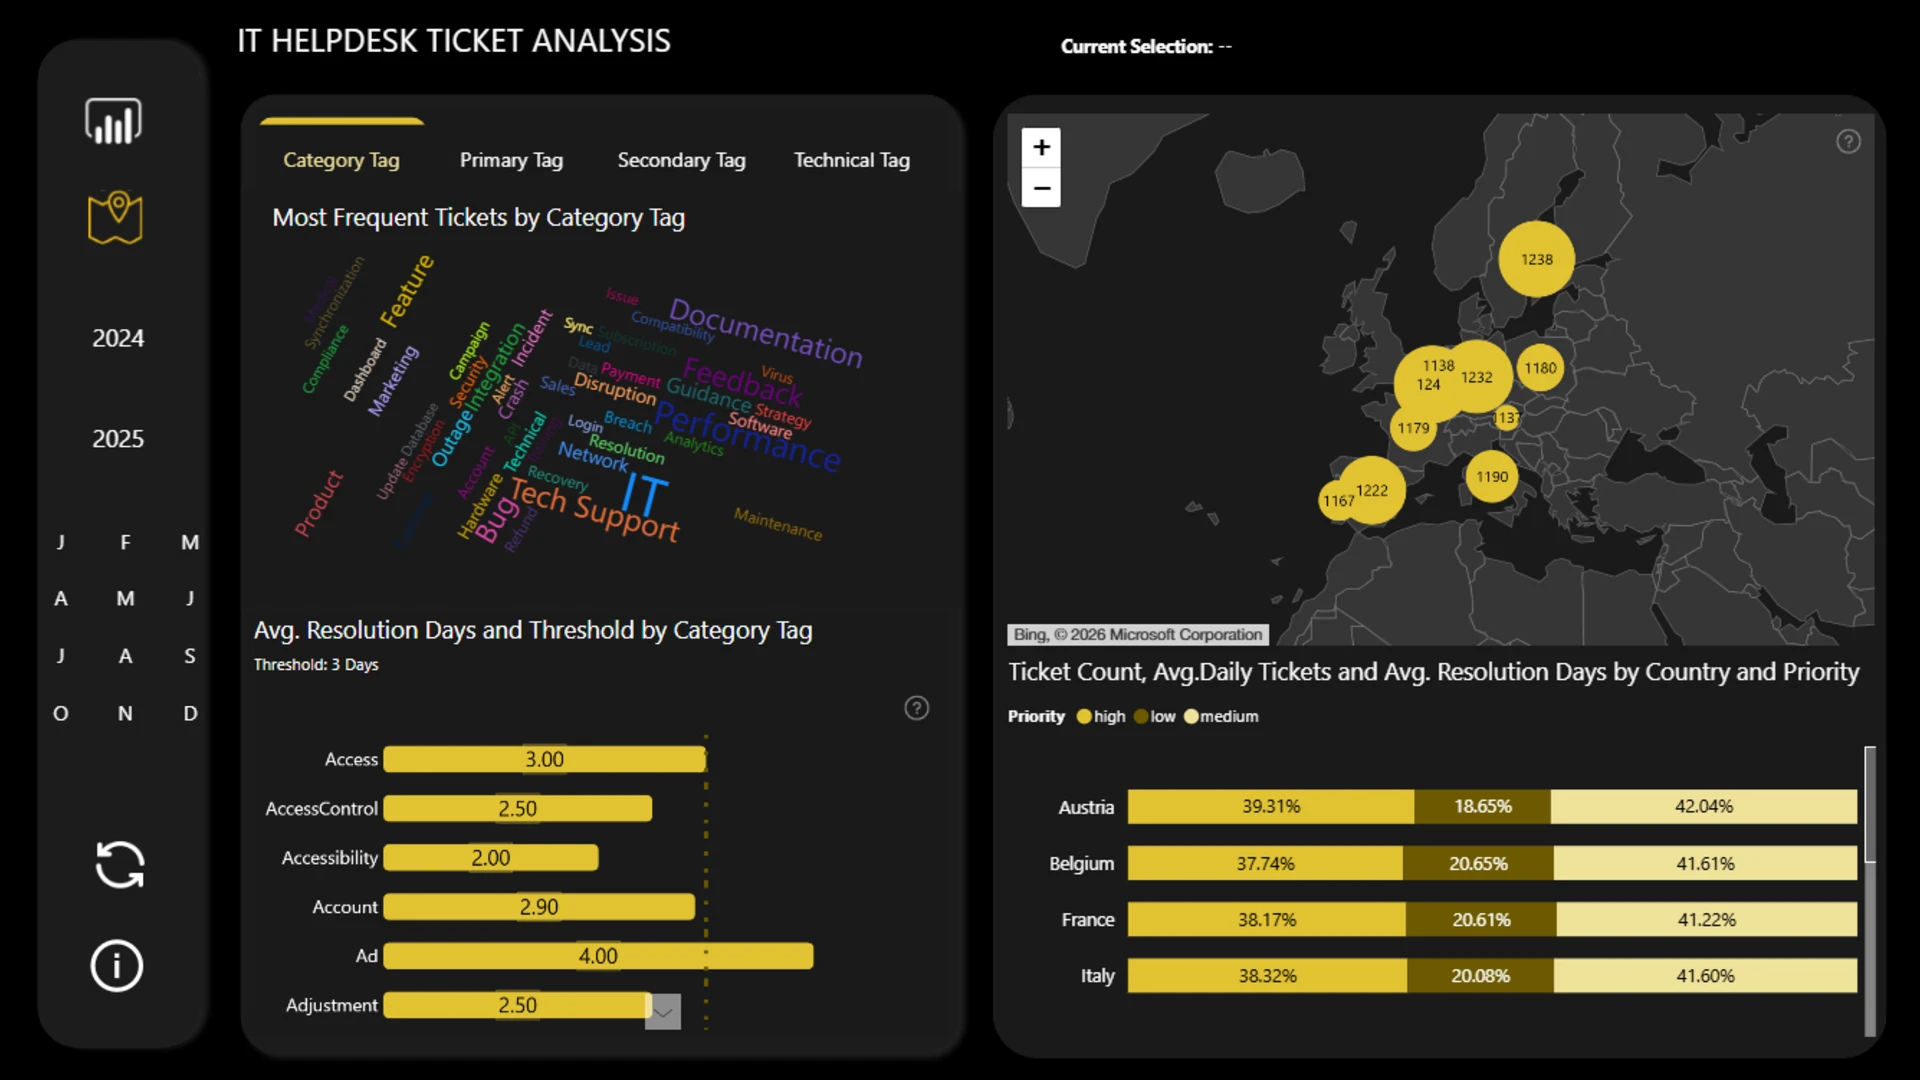Expand resolution chart scroll-down arrow
This screenshot has height=1080, width=1920.
663,1011
